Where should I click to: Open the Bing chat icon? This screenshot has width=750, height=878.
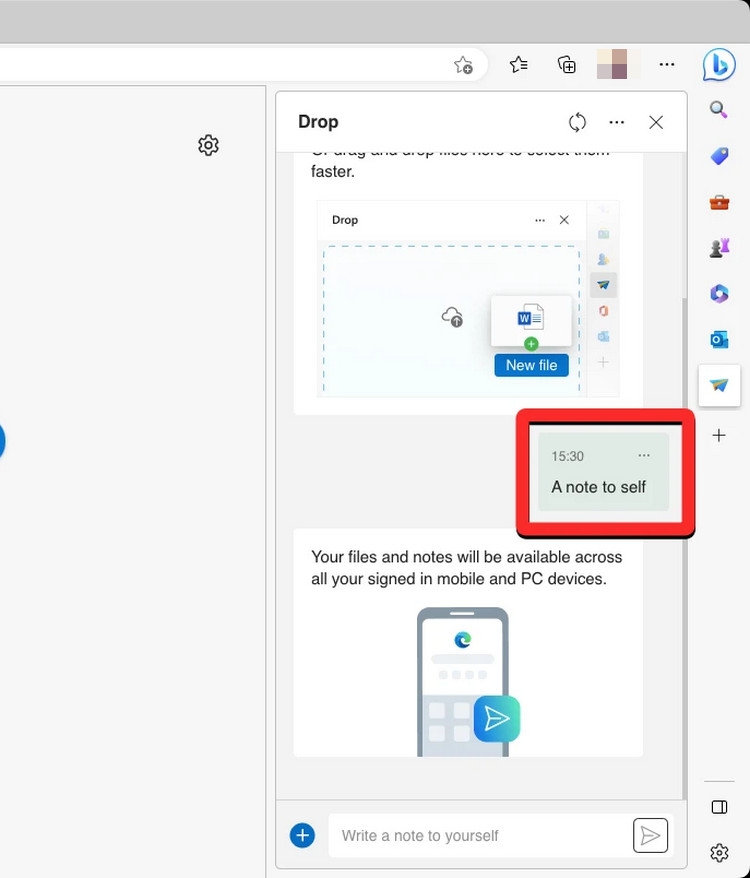pos(719,65)
